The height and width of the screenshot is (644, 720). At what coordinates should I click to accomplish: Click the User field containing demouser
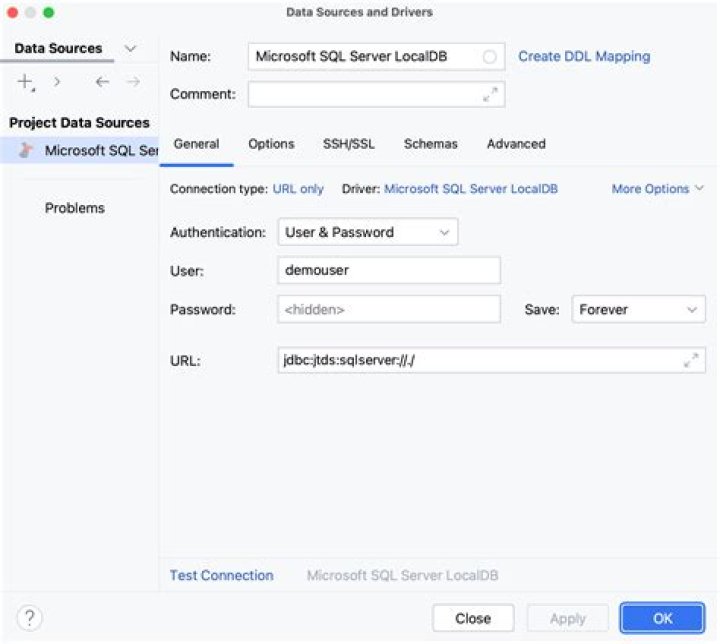389,270
